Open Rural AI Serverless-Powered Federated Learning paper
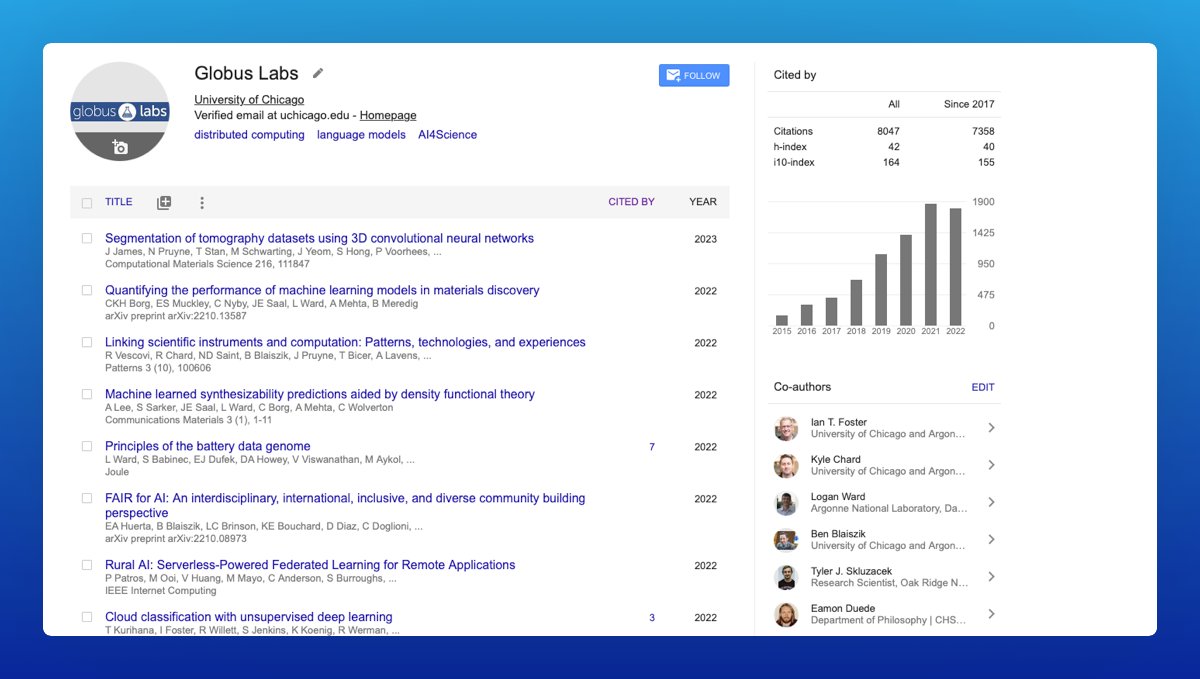The image size is (1200, 679). pyautogui.click(x=310, y=565)
